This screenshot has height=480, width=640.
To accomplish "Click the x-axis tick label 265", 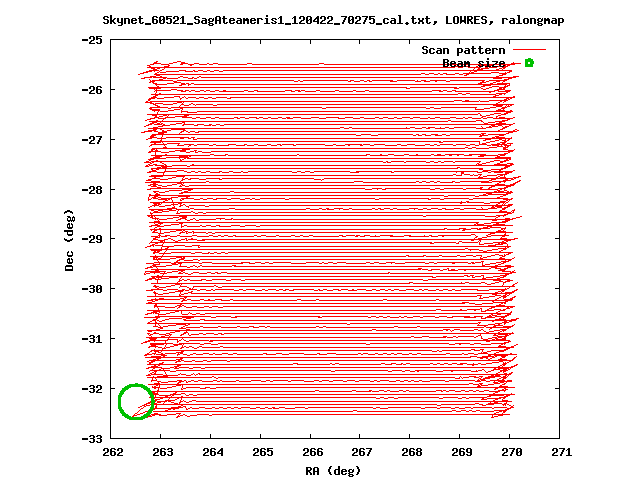I will (262, 452).
